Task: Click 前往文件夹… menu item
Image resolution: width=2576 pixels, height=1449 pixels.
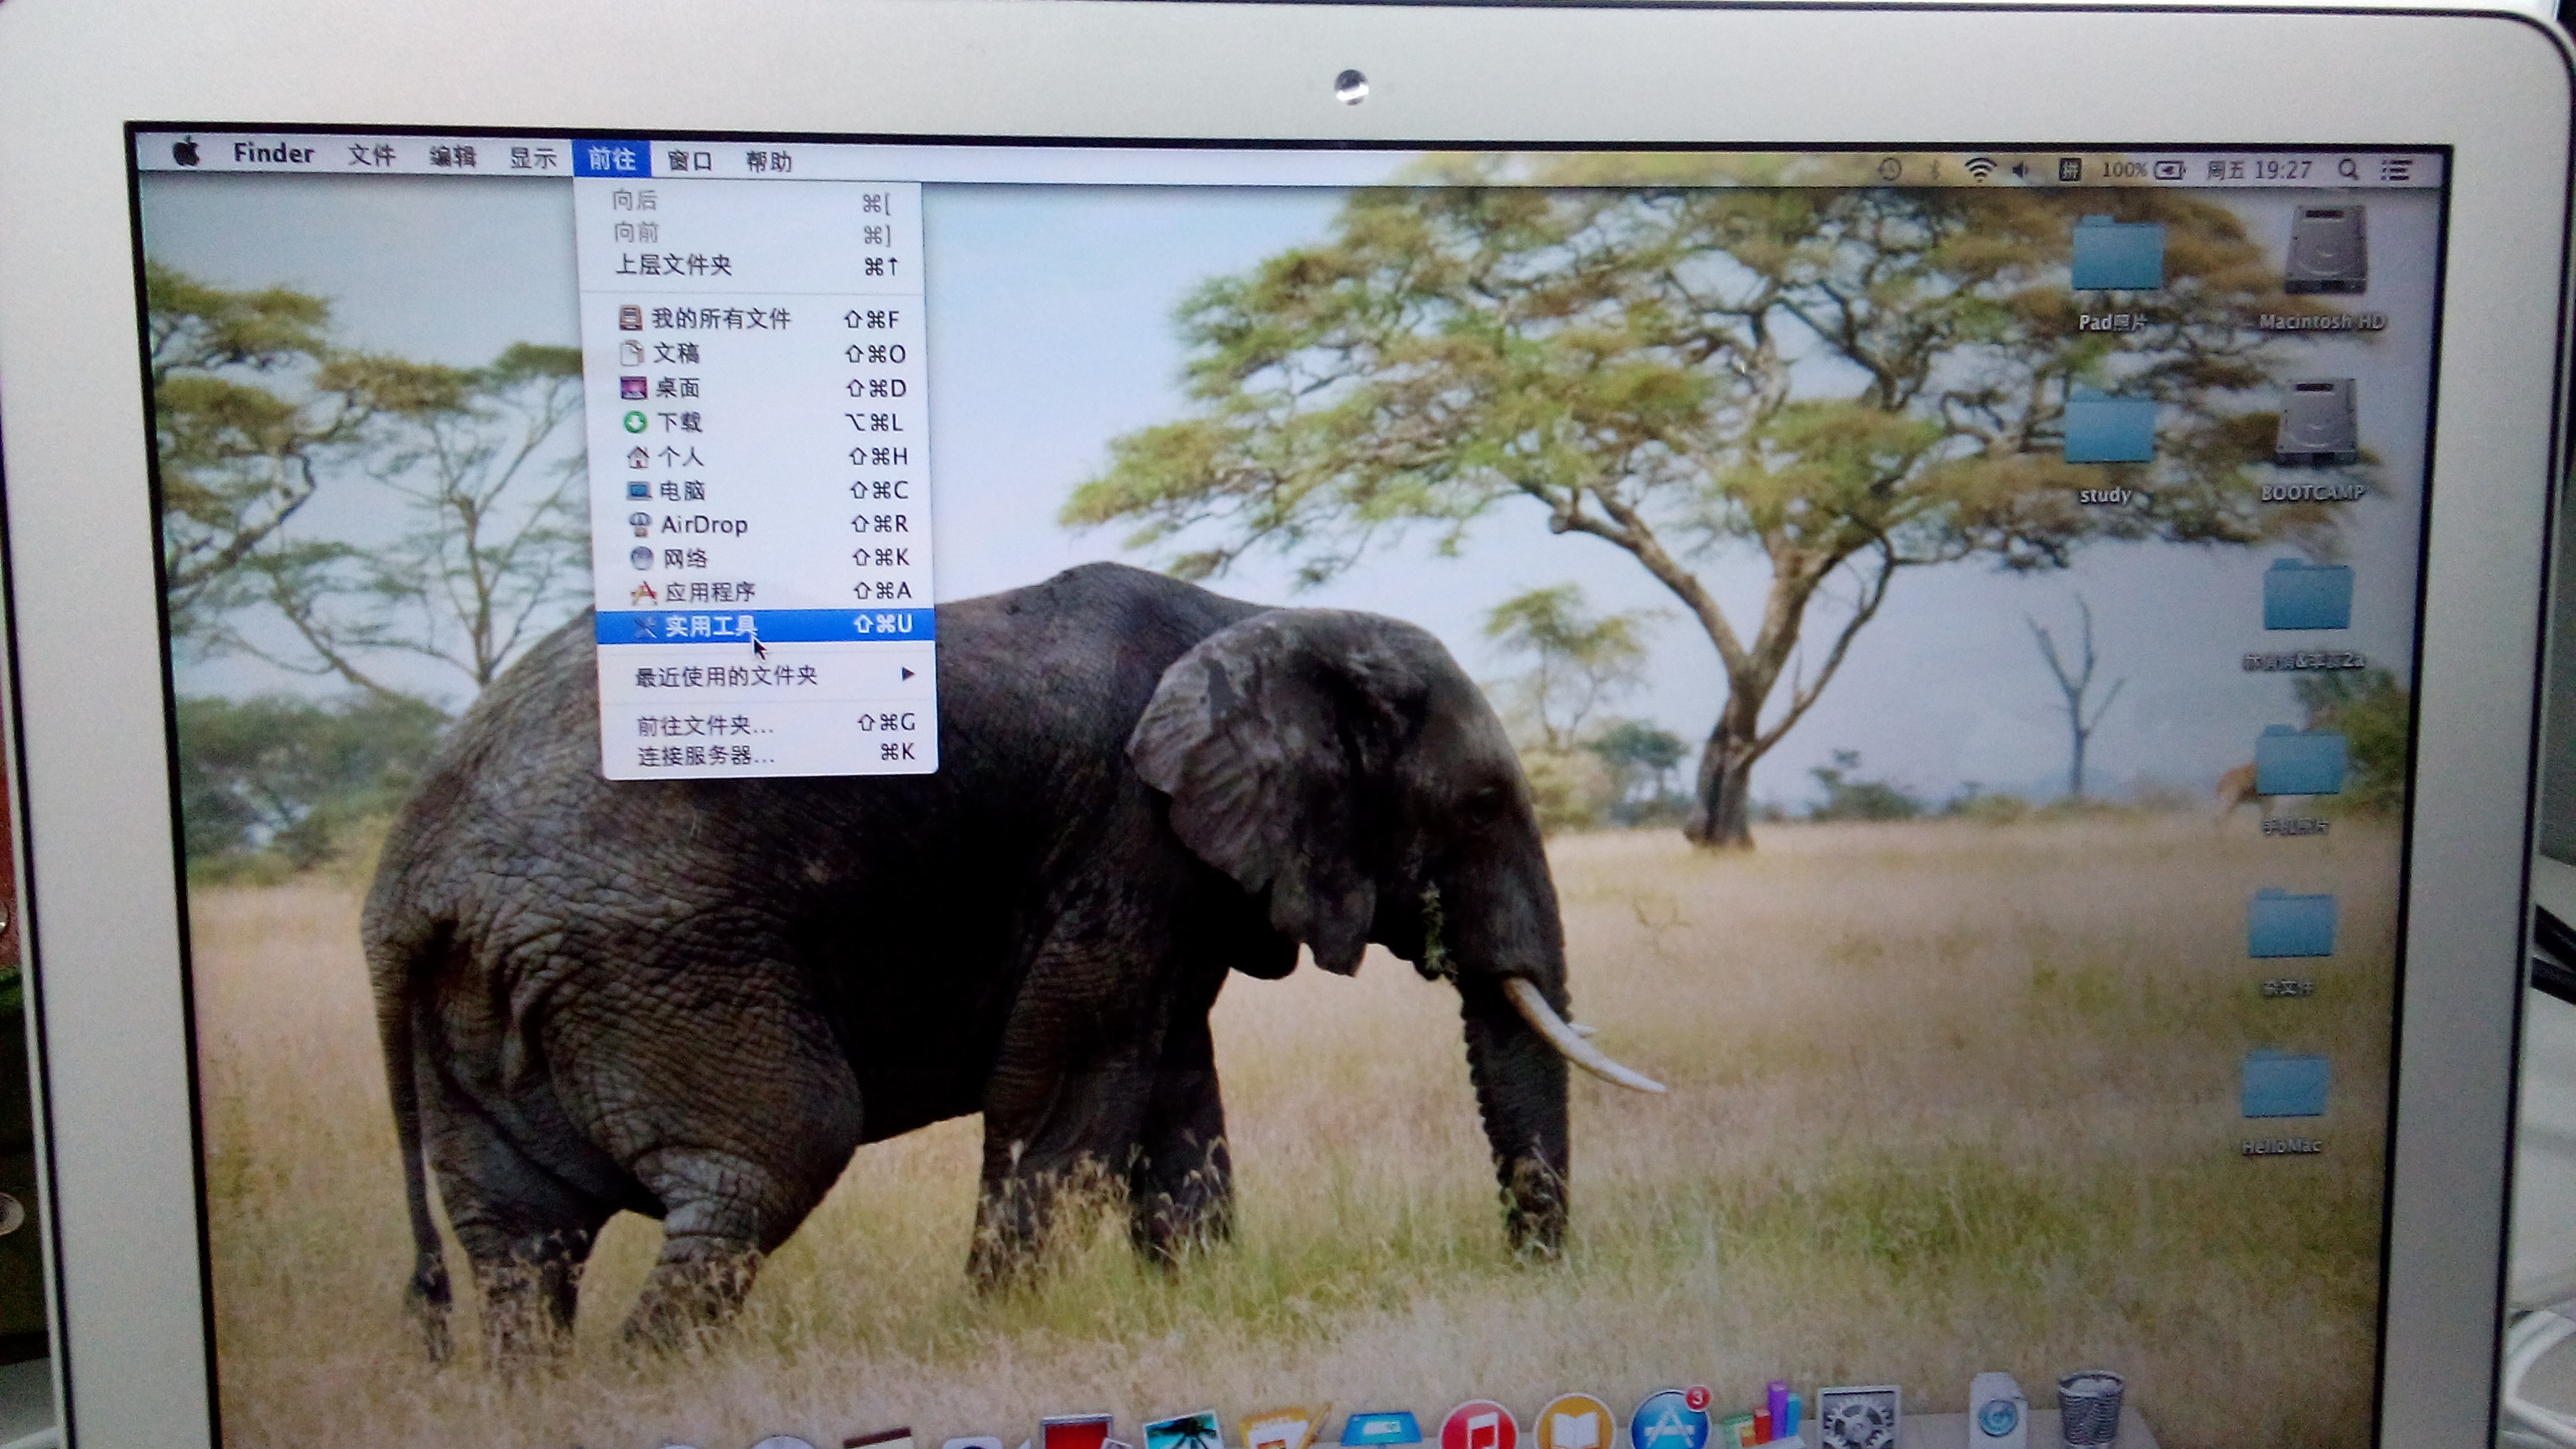Action: pos(706,725)
